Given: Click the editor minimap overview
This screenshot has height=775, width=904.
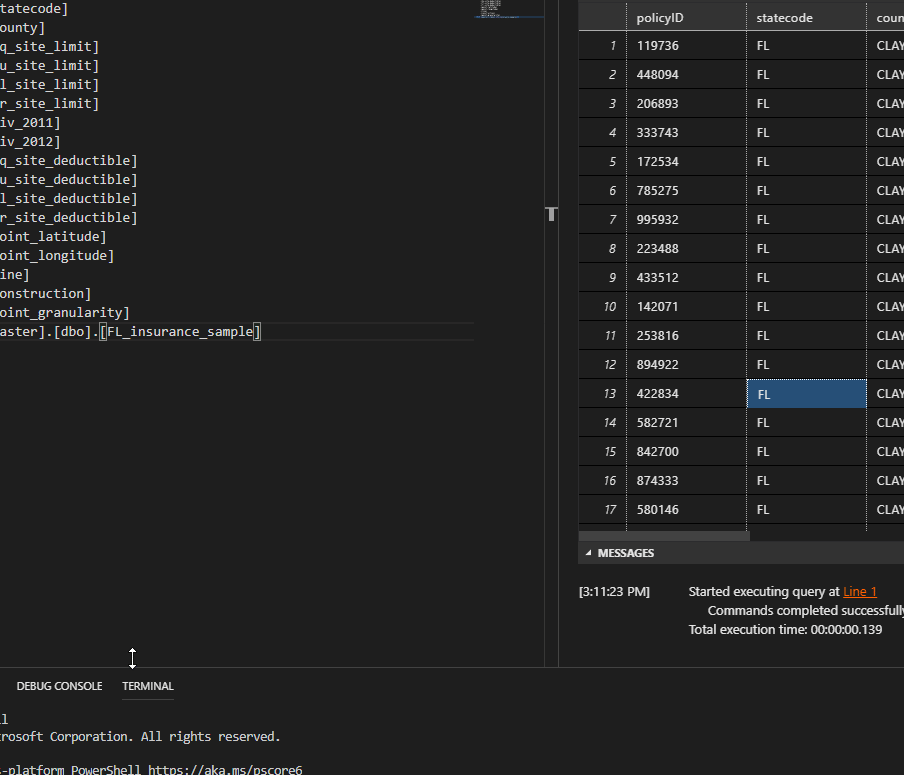Looking at the screenshot, I should (509, 9).
